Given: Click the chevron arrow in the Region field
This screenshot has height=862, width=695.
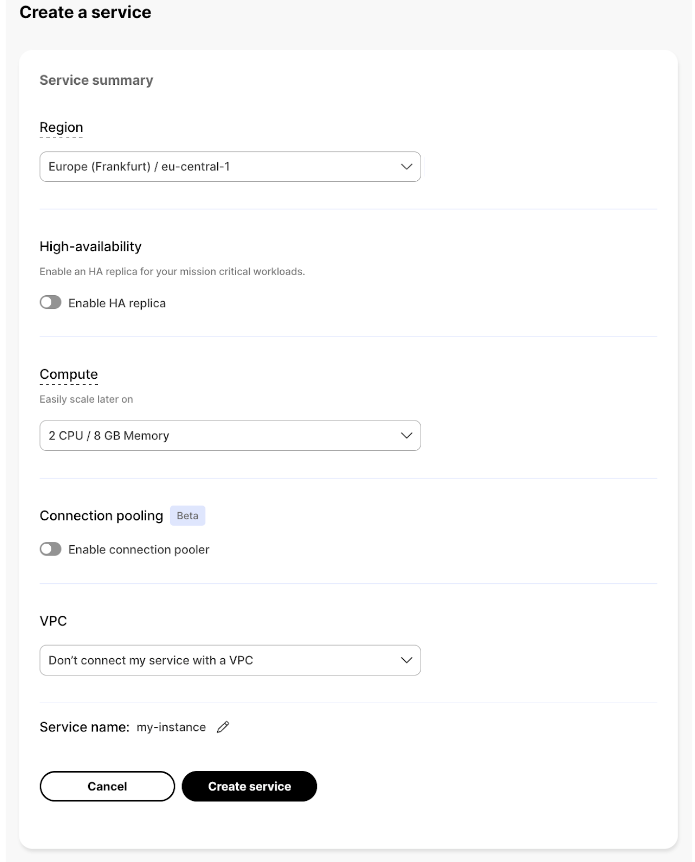Looking at the screenshot, I should 406,166.
